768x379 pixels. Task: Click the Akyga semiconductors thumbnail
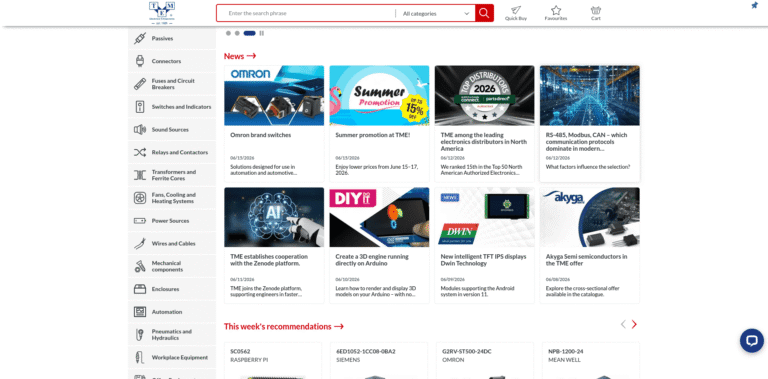[x=590, y=217]
